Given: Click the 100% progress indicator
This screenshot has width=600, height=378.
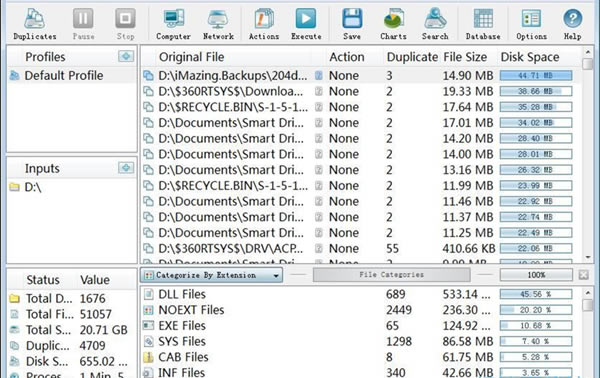Looking at the screenshot, I should [536, 275].
